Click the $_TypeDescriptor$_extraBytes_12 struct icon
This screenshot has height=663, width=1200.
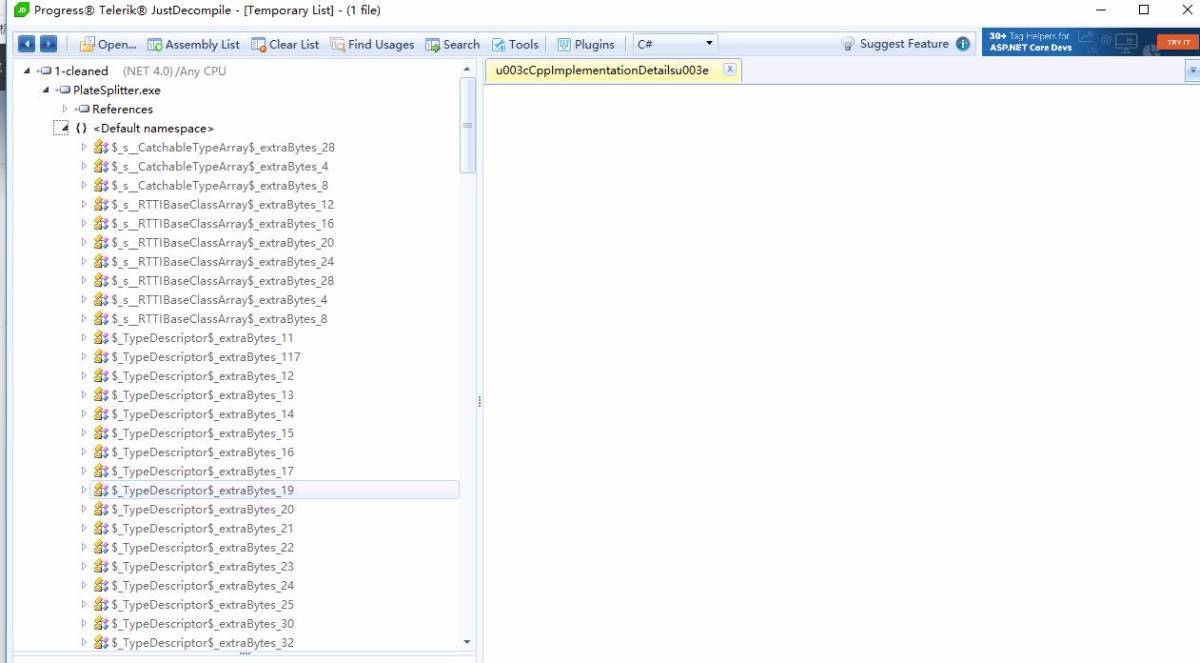tap(101, 376)
